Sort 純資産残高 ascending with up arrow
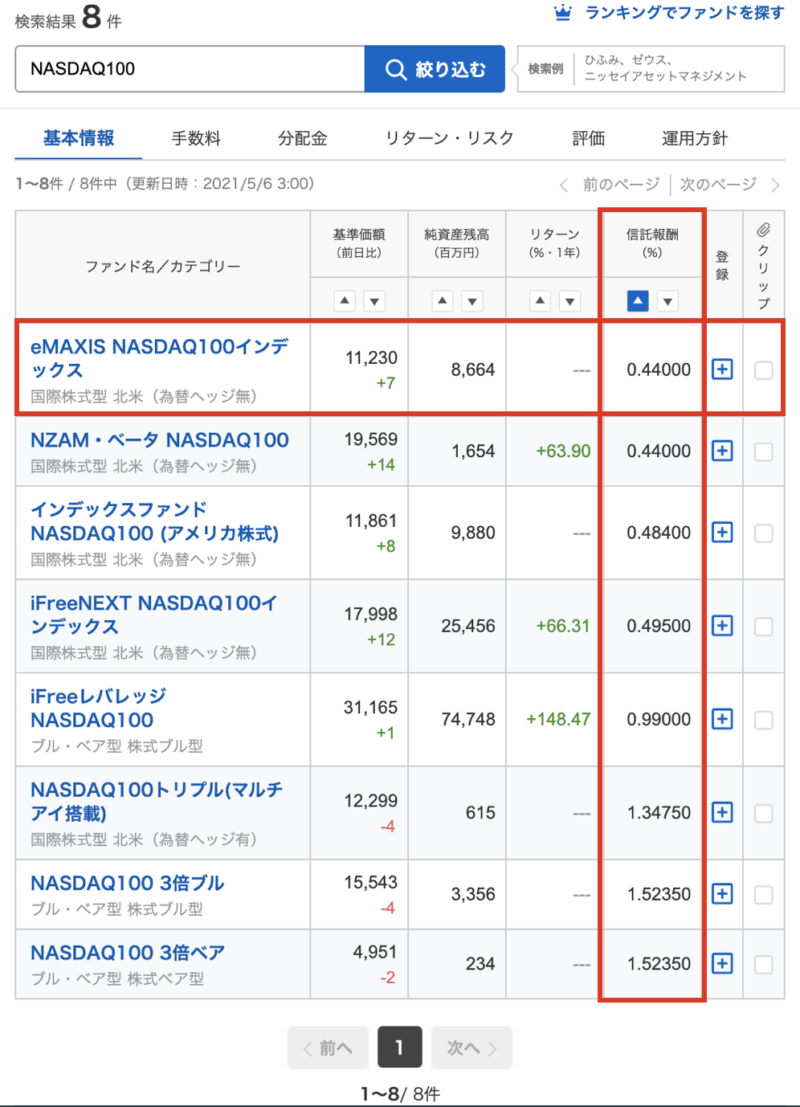 point(442,301)
